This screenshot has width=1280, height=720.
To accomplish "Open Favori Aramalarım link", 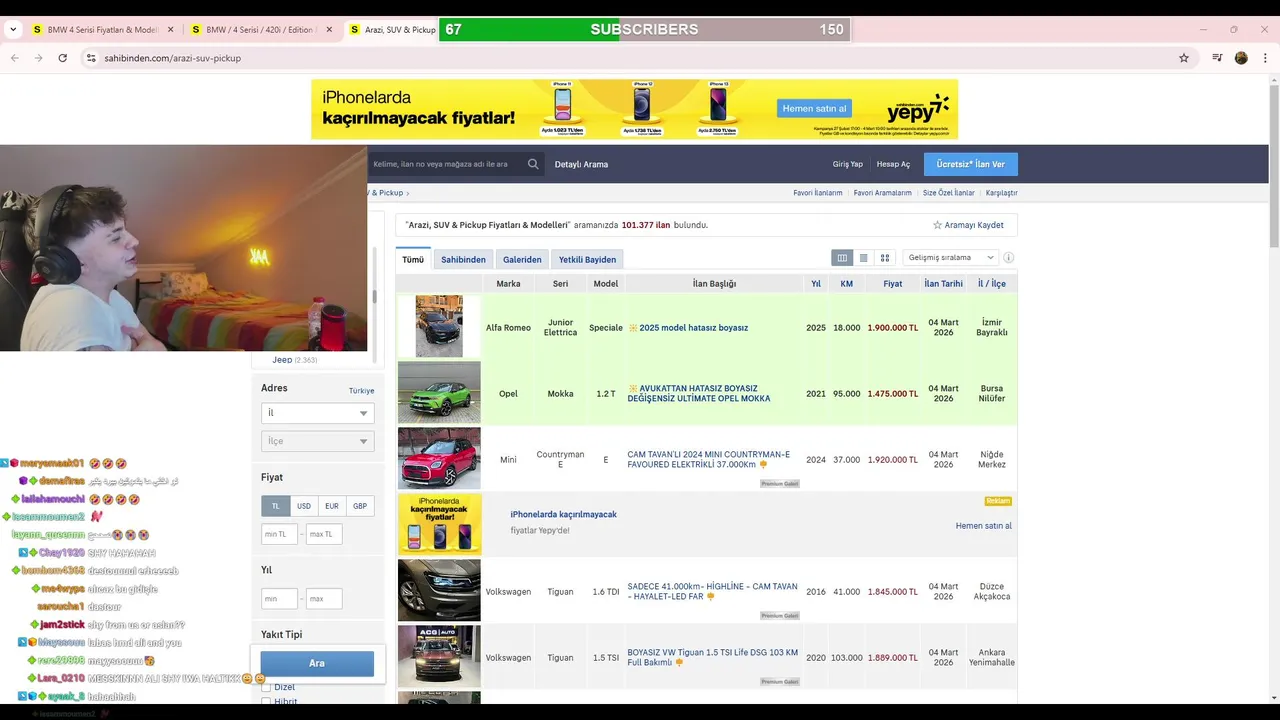I will [x=882, y=193].
